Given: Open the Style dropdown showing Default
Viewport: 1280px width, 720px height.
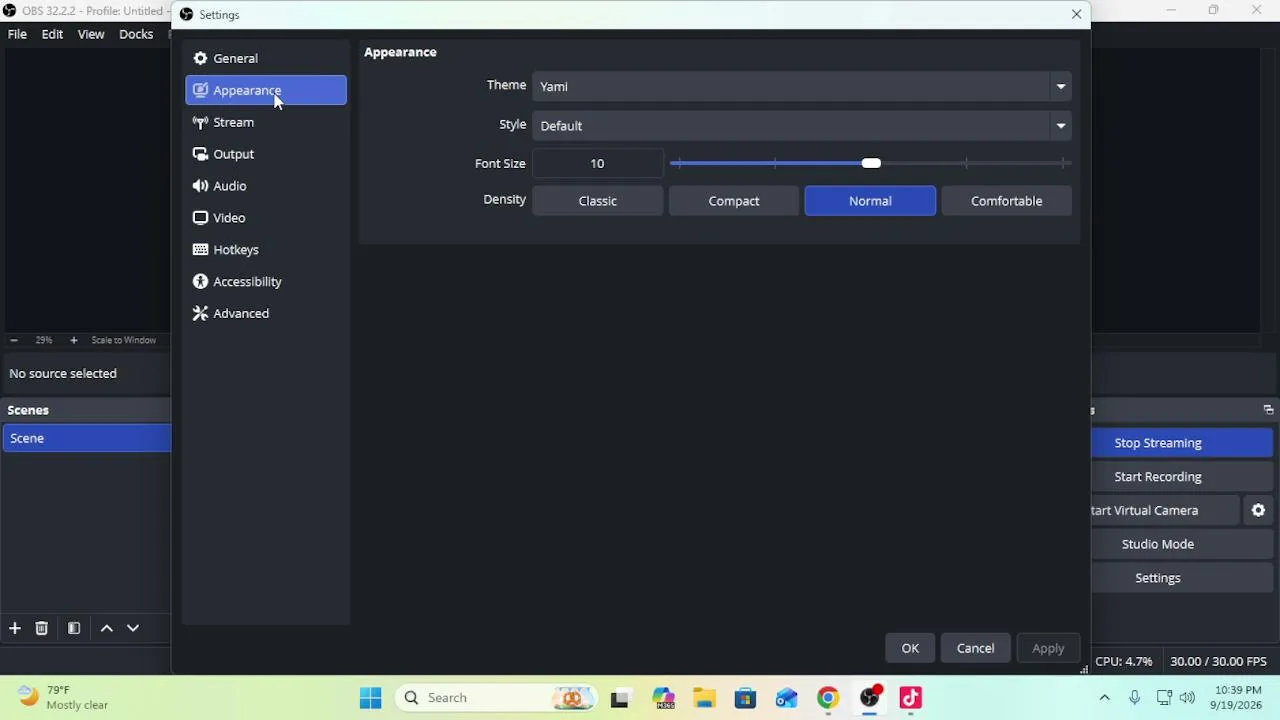Looking at the screenshot, I should [x=802, y=126].
